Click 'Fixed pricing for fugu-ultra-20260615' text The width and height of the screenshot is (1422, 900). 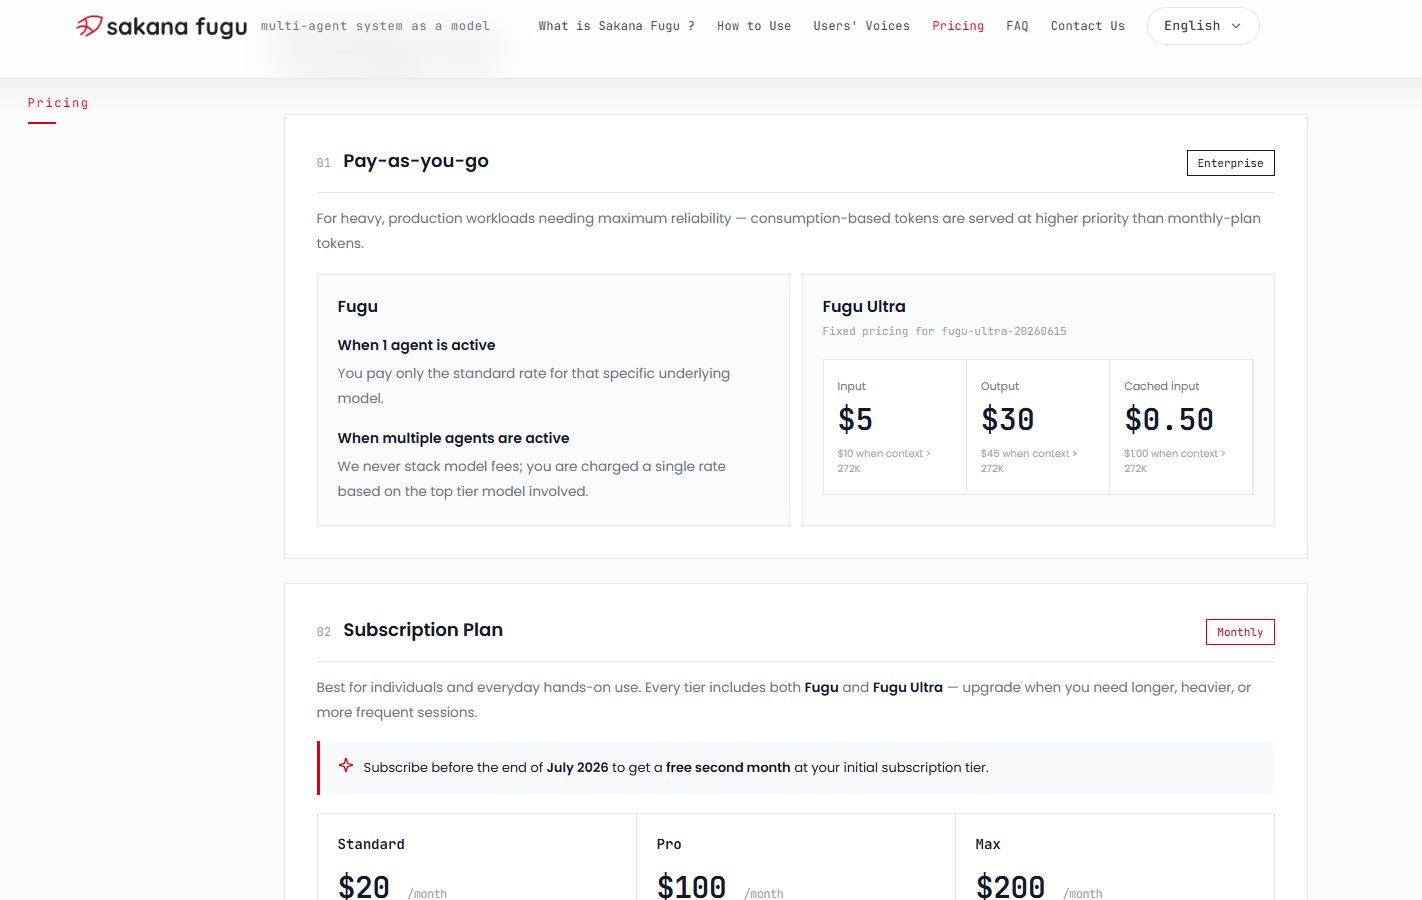point(944,331)
